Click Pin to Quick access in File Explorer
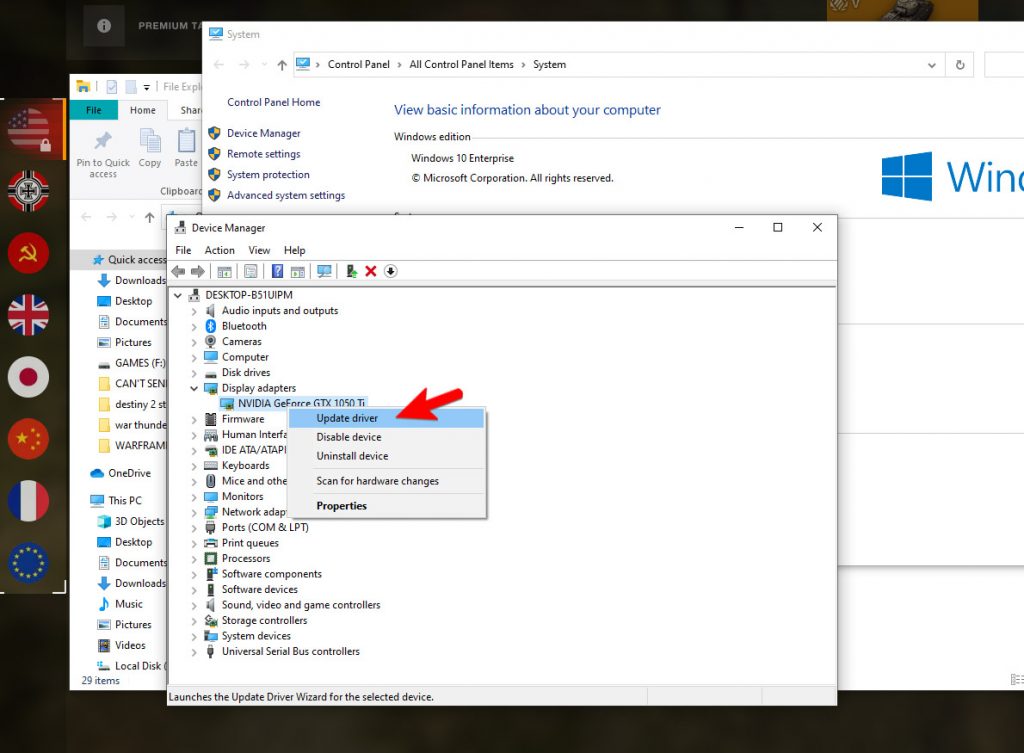Screen dimensions: 1024x753 103,155
